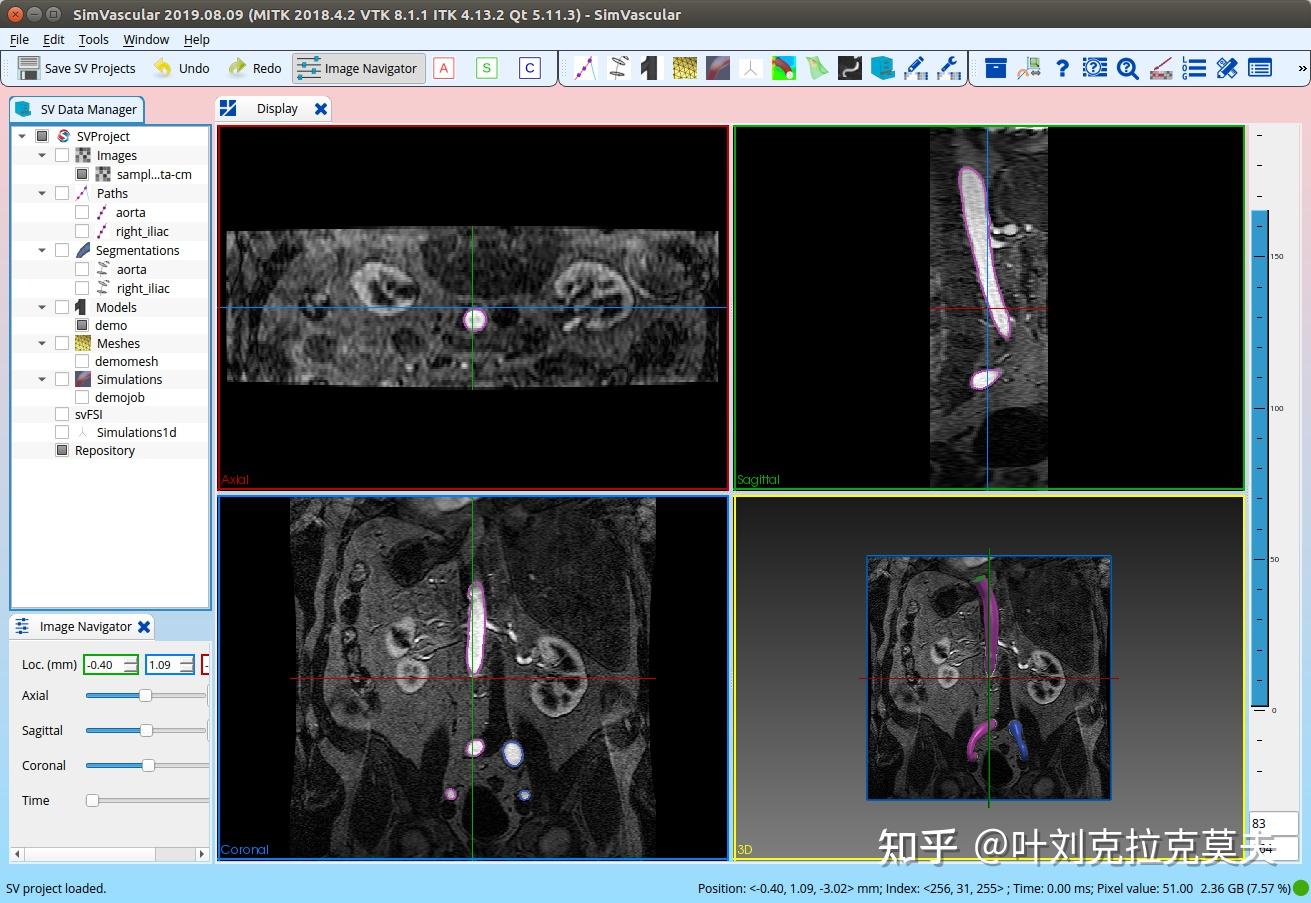Open the green surface tool icon
The width and height of the screenshot is (1311, 903).
(x=817, y=68)
